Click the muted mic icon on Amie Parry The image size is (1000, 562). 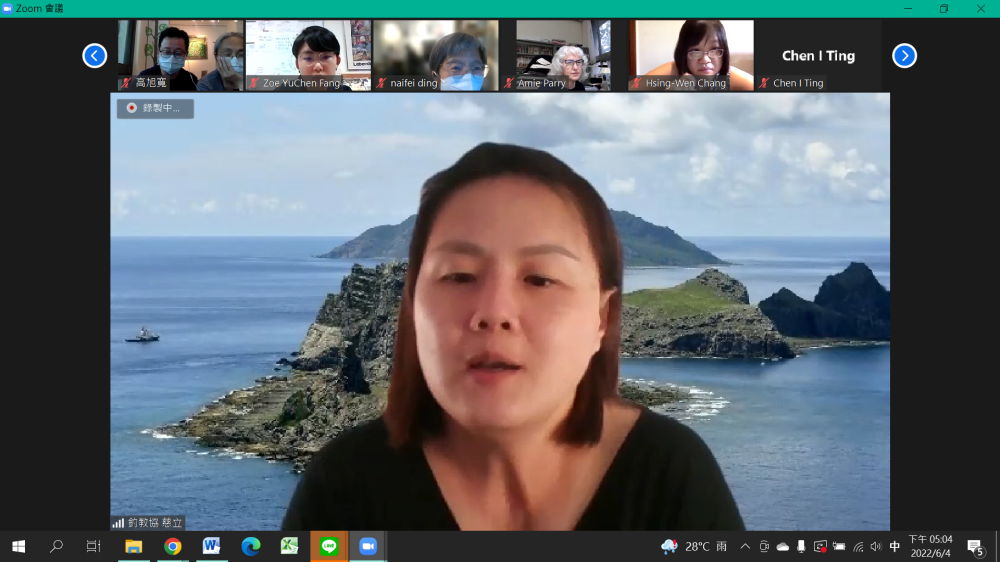pos(509,83)
